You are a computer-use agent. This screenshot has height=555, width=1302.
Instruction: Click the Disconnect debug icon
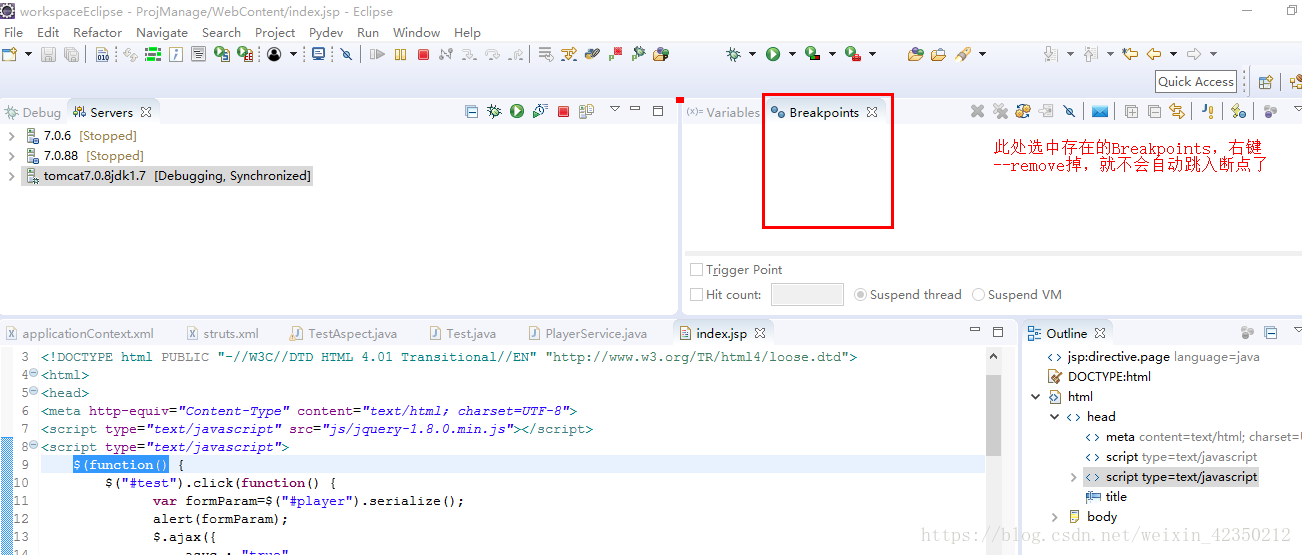click(445, 54)
